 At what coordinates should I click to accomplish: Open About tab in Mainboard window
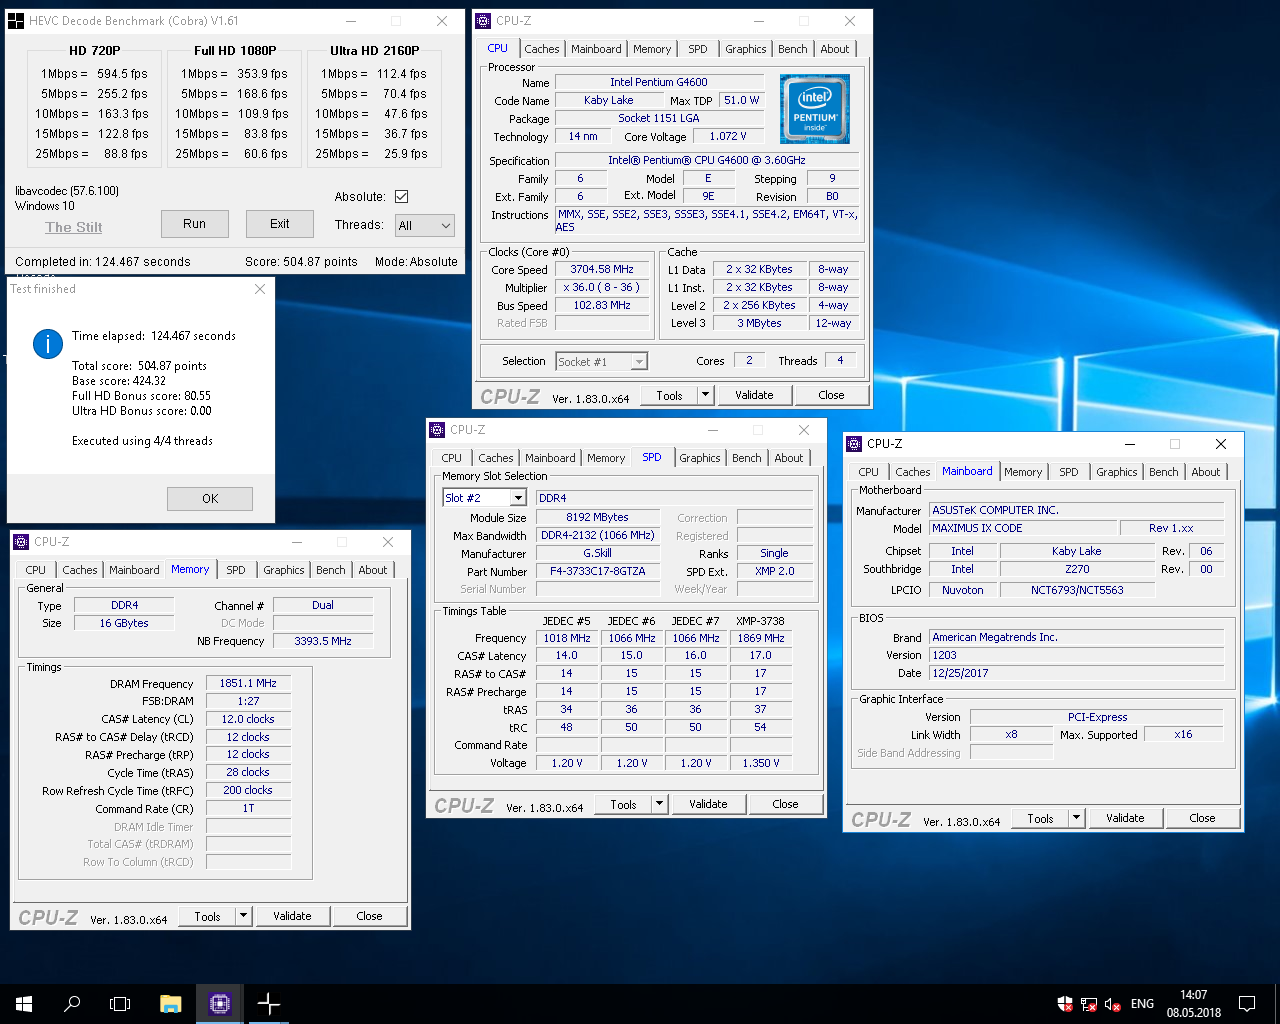1206,472
